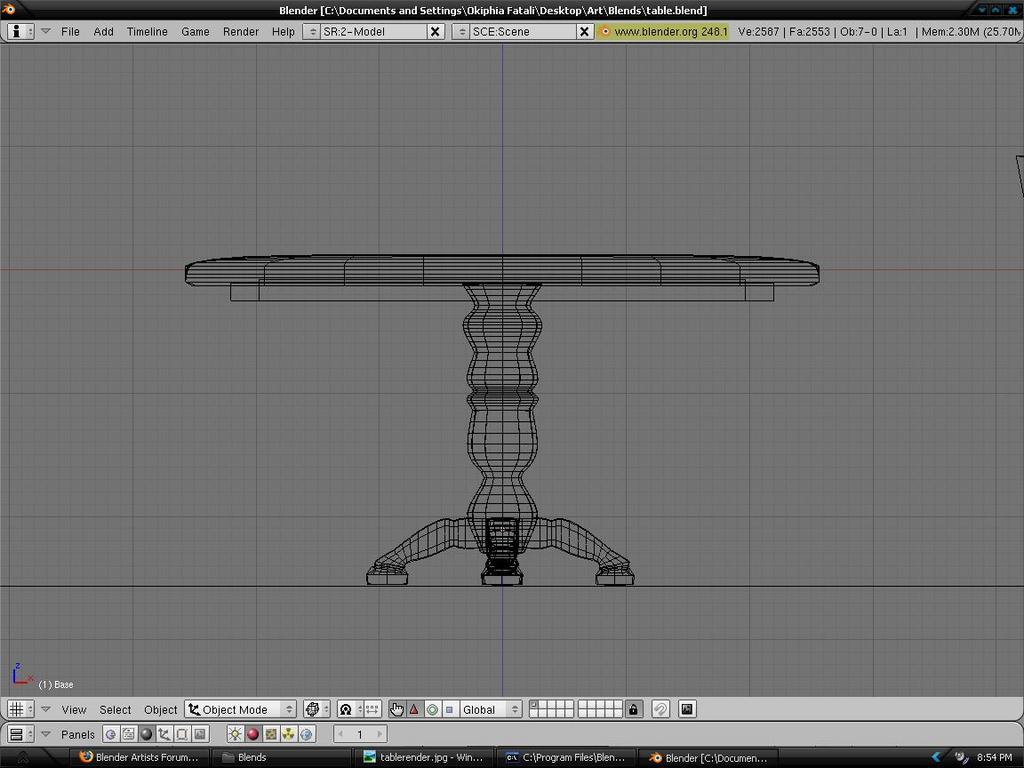This screenshot has width=1024, height=768.
Task: Select the World buttons globe icon
Action: tap(306, 735)
